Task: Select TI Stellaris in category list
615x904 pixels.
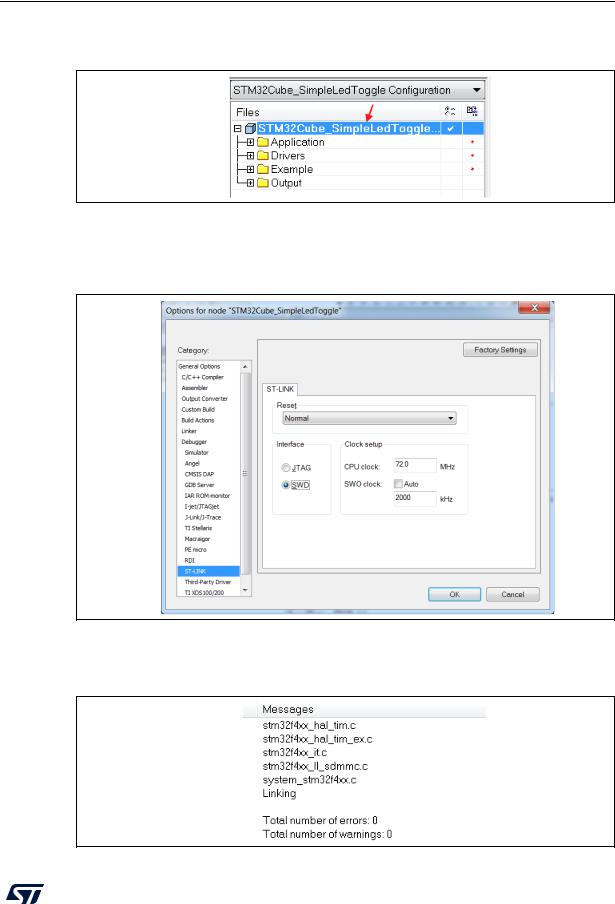Action: 198,528
